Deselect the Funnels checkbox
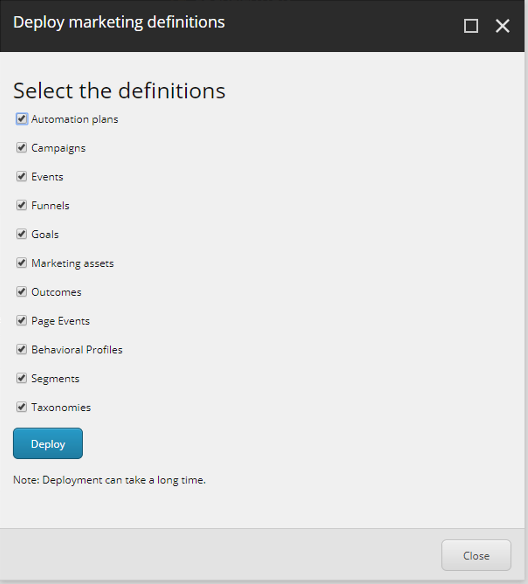The width and height of the screenshot is (528, 584). pos(22,205)
